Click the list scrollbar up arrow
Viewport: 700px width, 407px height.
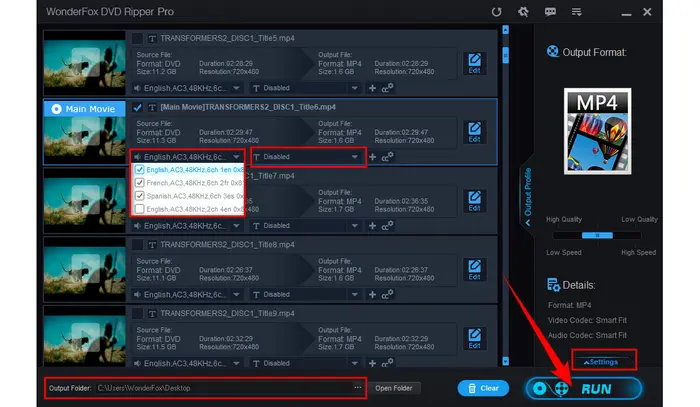[505, 30]
